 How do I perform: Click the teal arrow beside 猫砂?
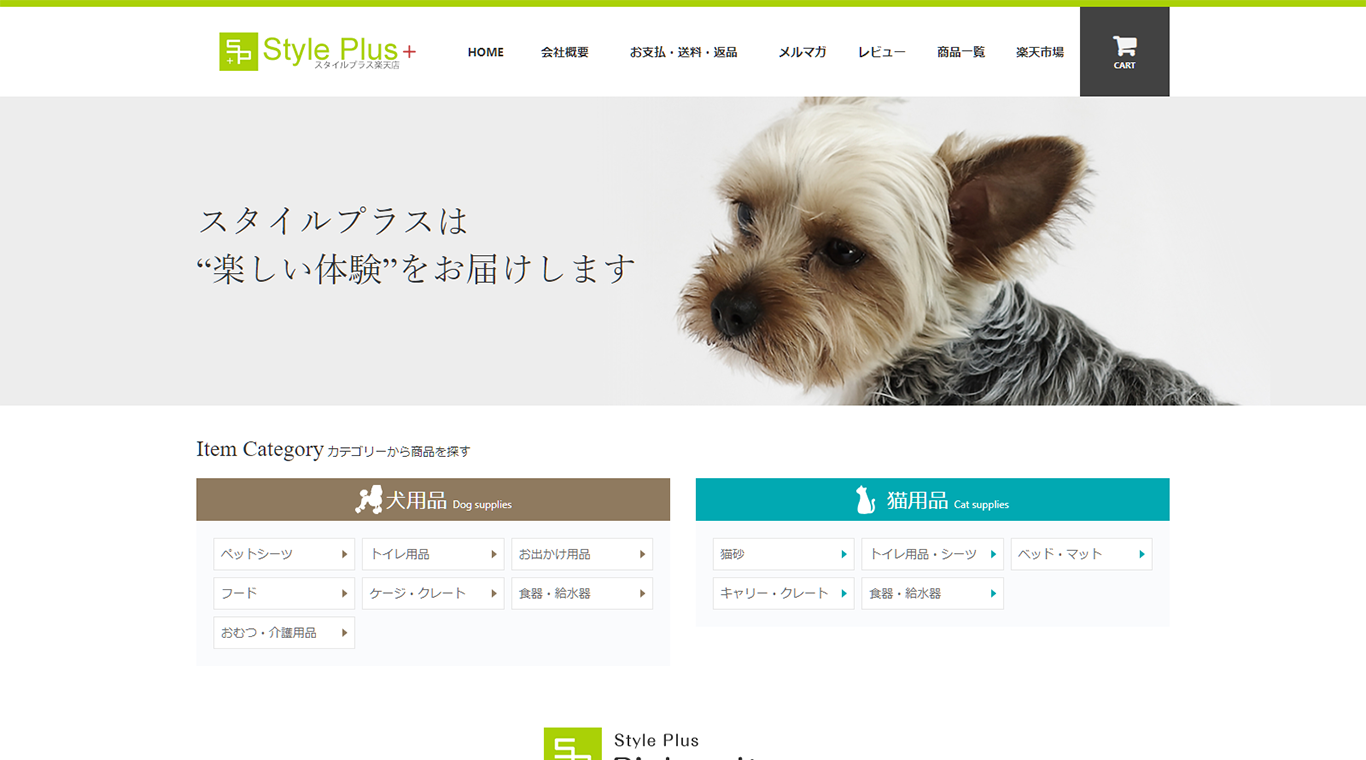coord(843,554)
